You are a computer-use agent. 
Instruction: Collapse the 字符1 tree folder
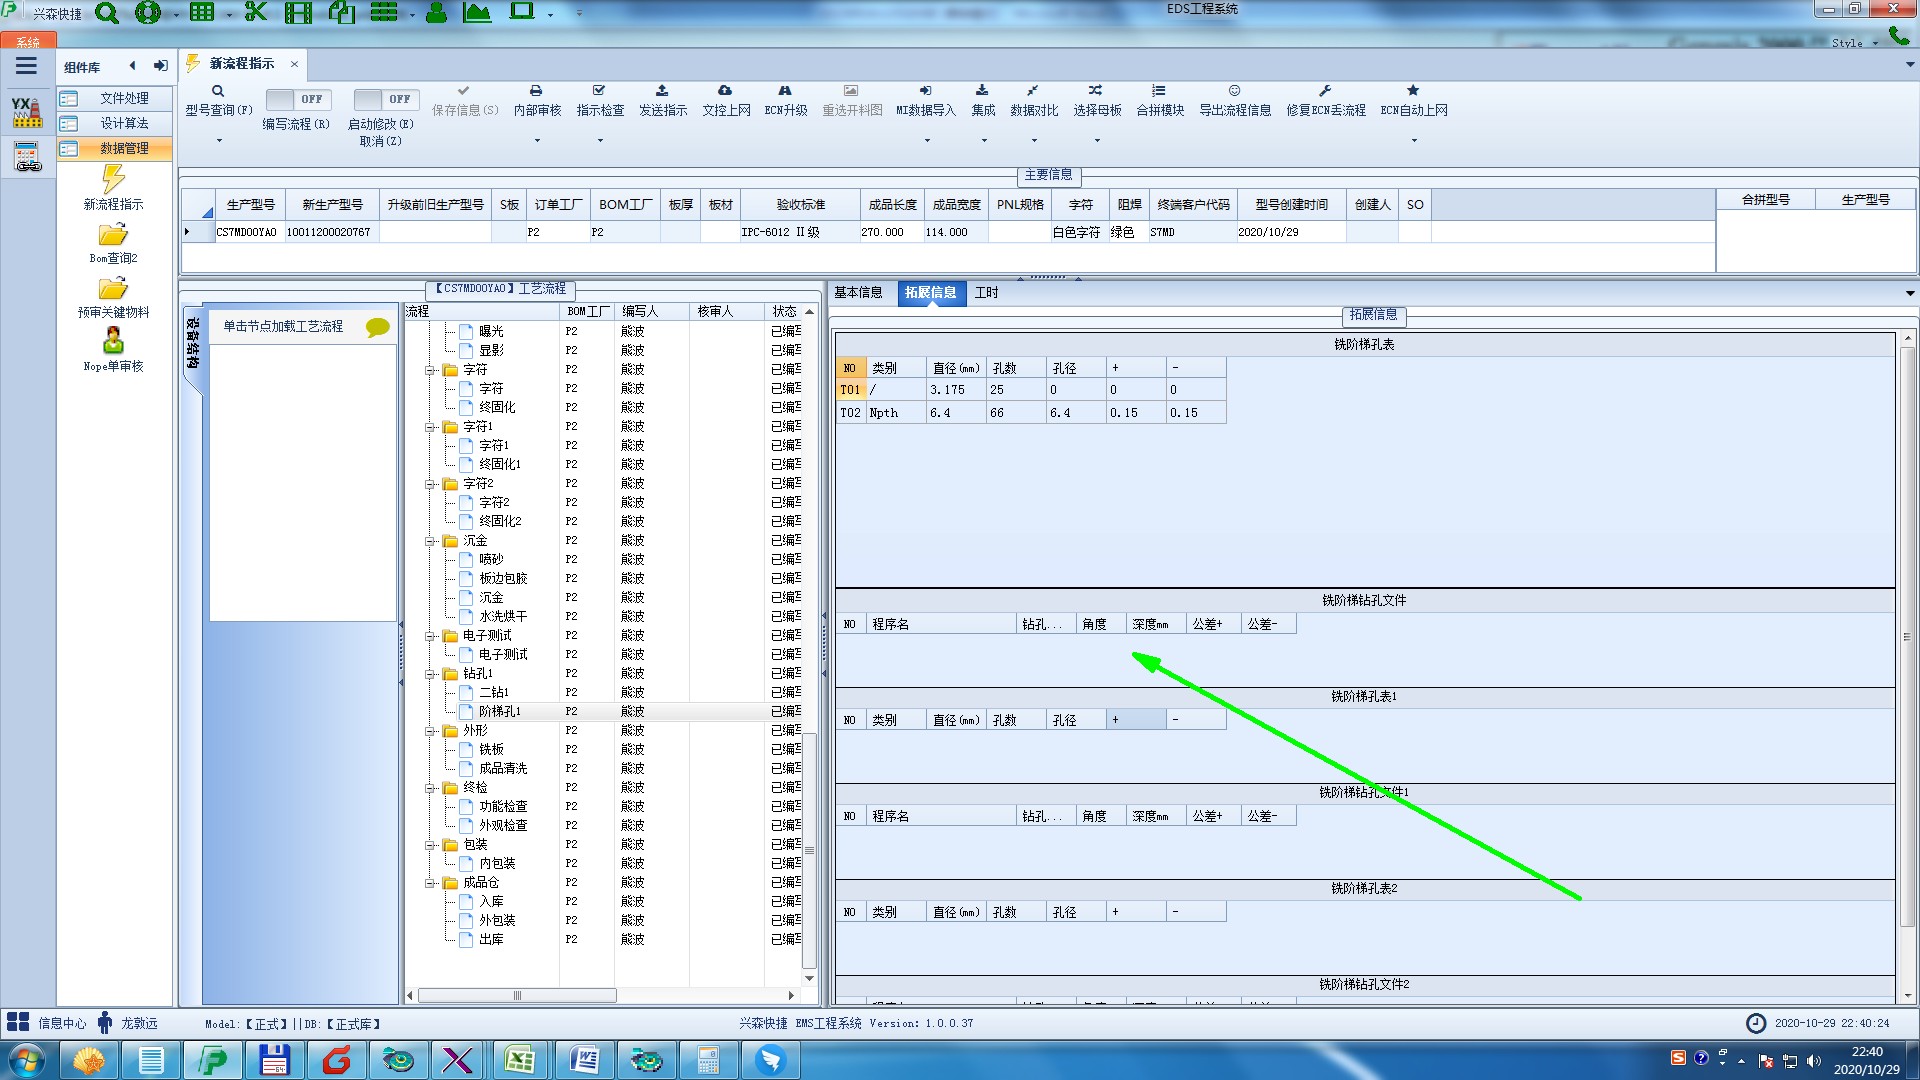click(430, 427)
